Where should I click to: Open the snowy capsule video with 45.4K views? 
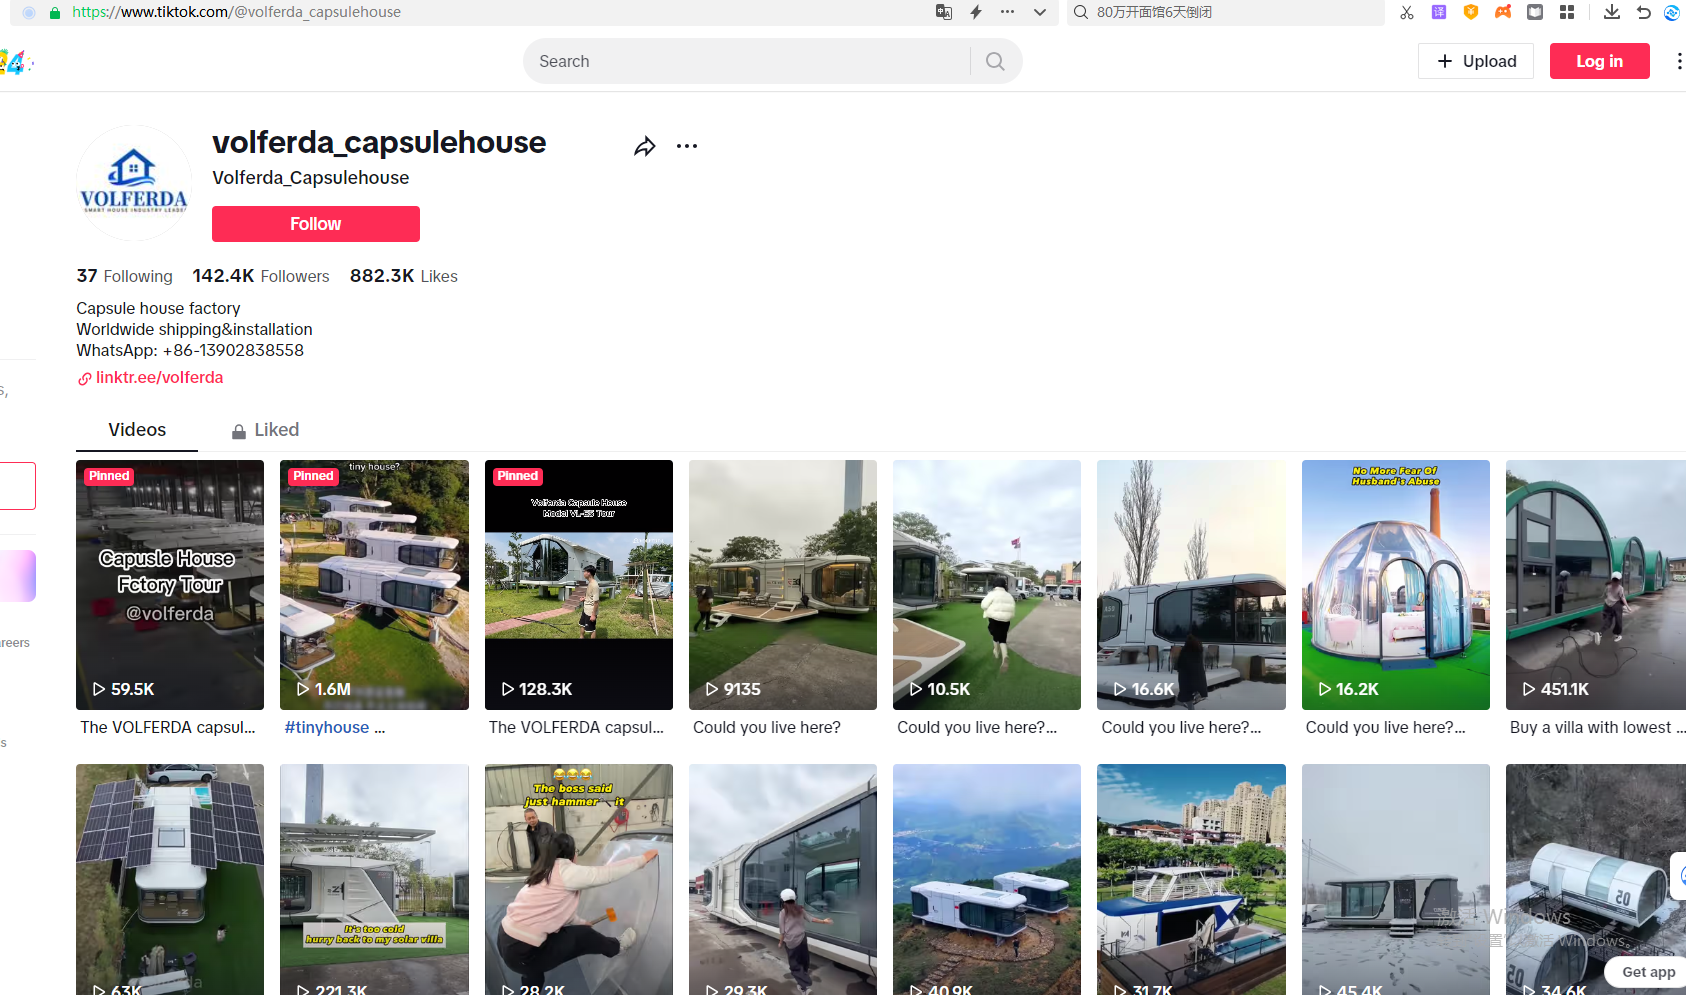pos(1396,880)
